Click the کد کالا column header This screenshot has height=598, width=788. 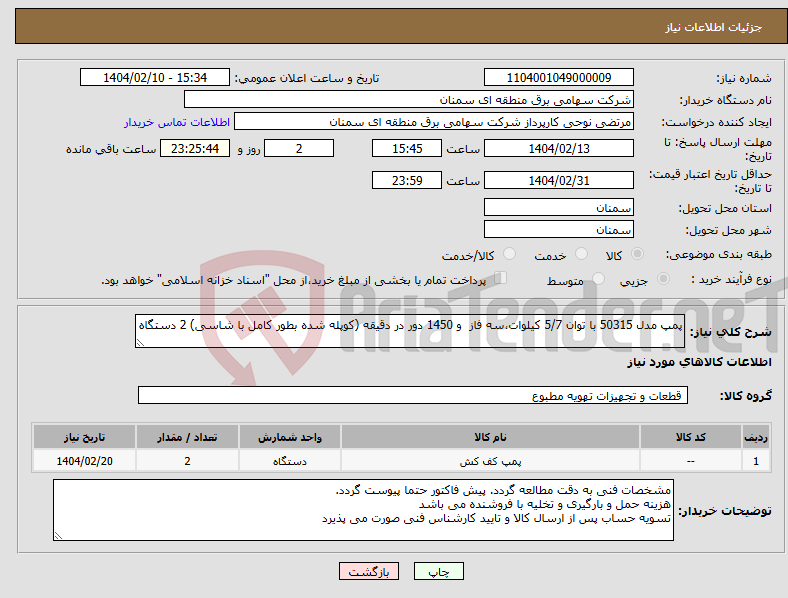(691, 437)
